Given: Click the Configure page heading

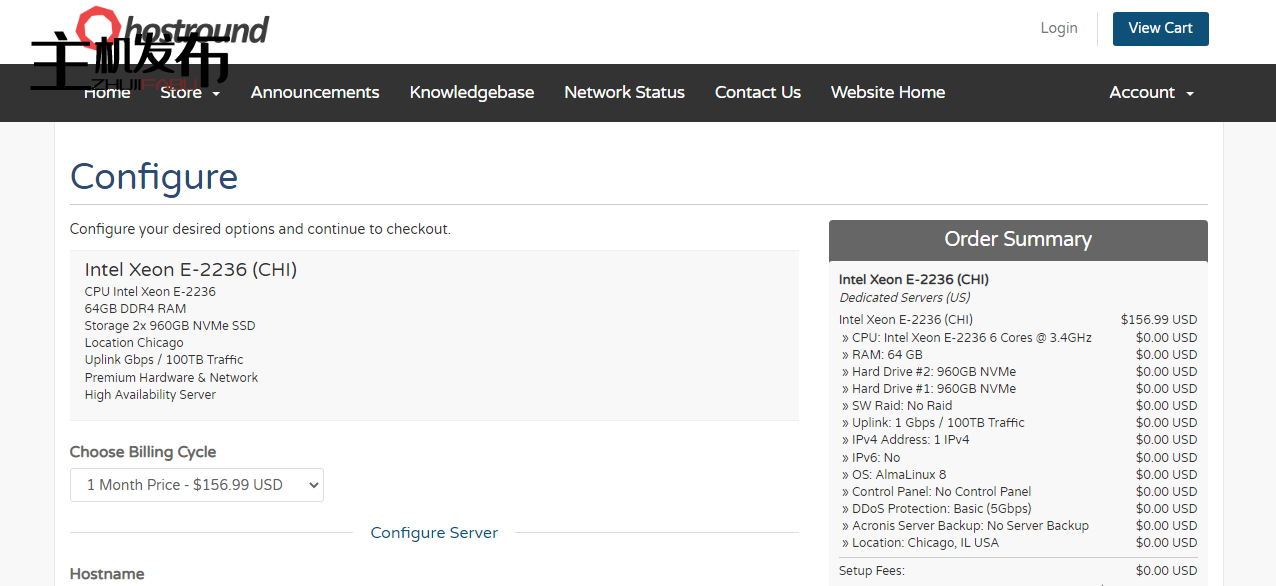Looking at the screenshot, I should coord(154,177).
